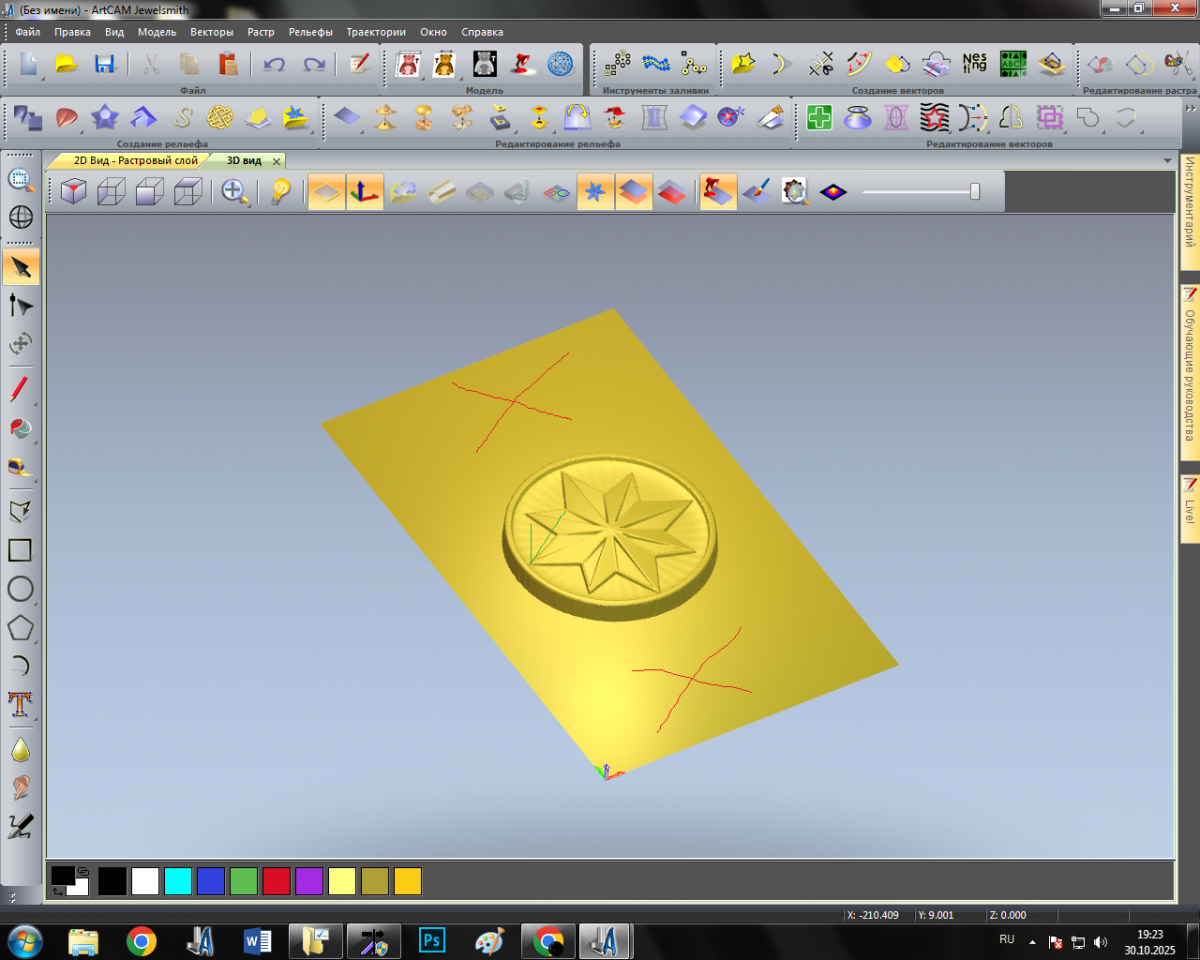Image resolution: width=1200 pixels, height=960 pixels.
Task: Toggle the origin axes display button
Action: [364, 192]
